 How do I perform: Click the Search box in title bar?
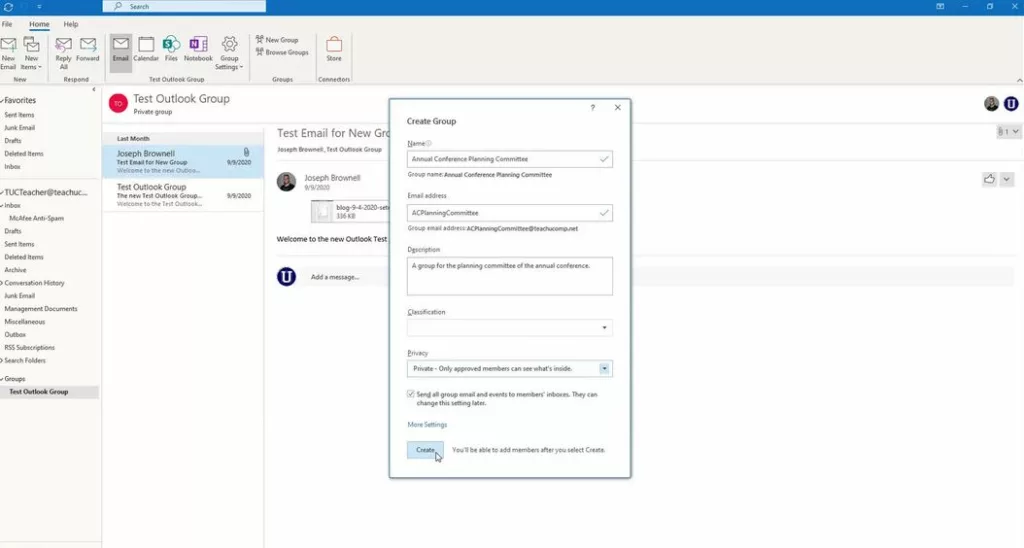point(184,7)
